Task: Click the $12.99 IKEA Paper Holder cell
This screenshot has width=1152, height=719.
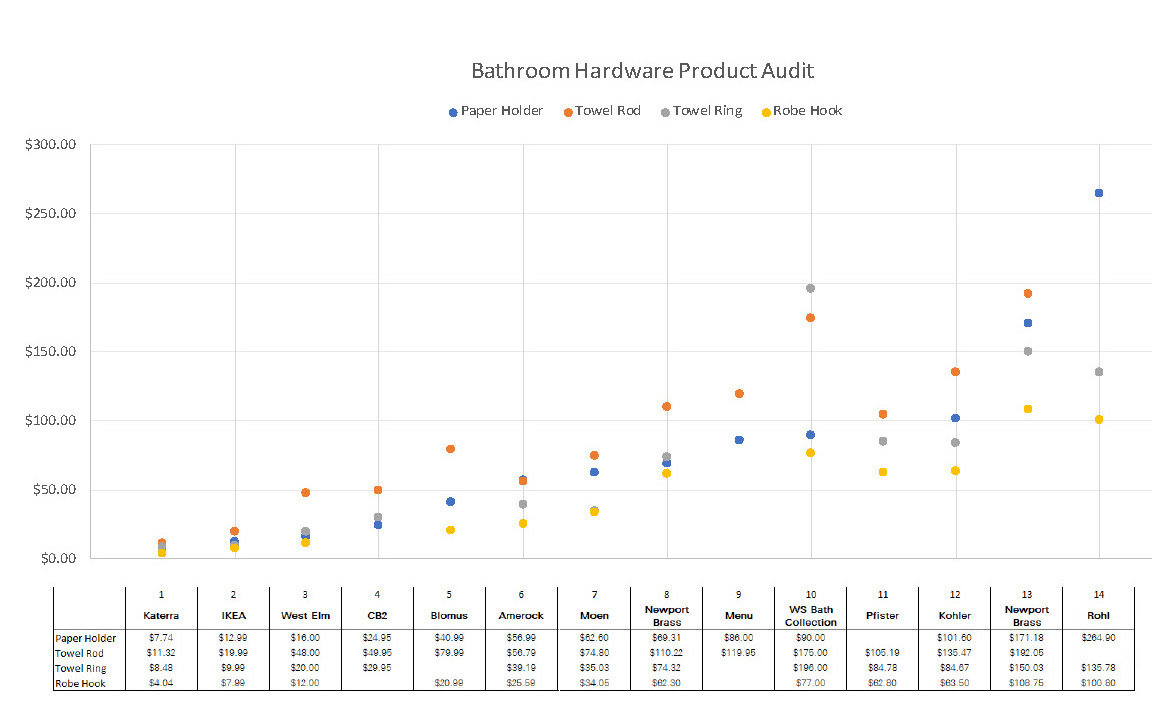Action: [233, 638]
